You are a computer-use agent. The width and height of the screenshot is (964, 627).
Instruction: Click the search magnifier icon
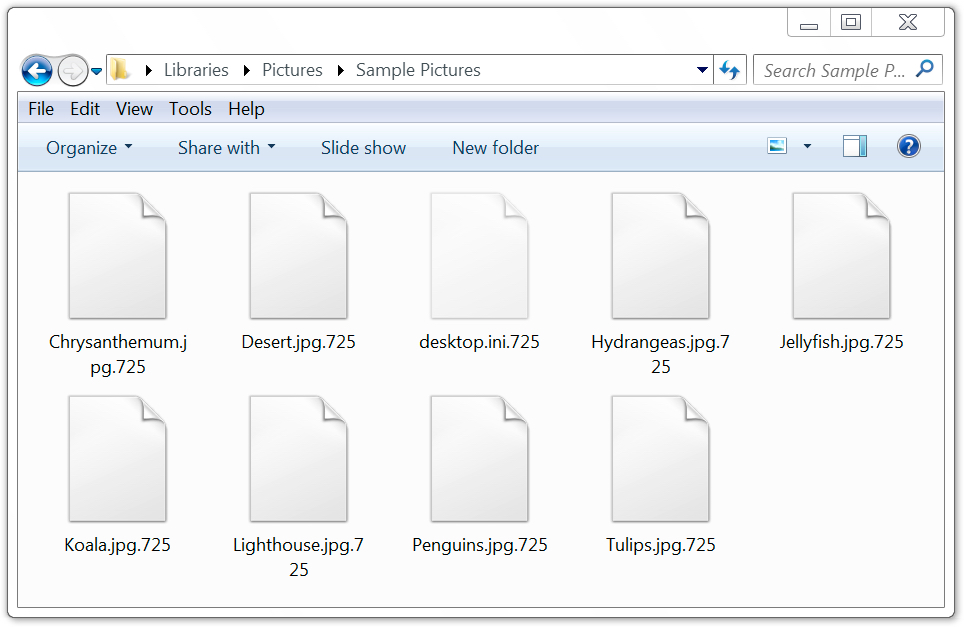(924, 69)
